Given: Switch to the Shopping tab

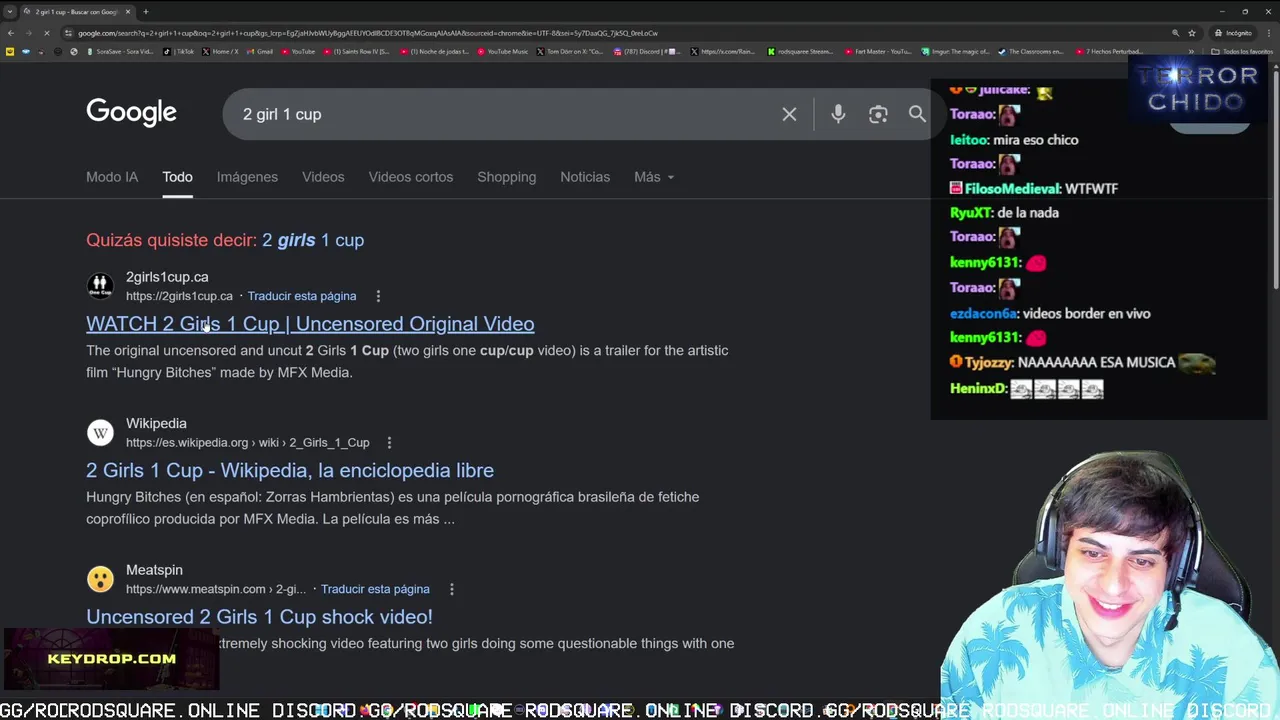Looking at the screenshot, I should [x=507, y=177].
